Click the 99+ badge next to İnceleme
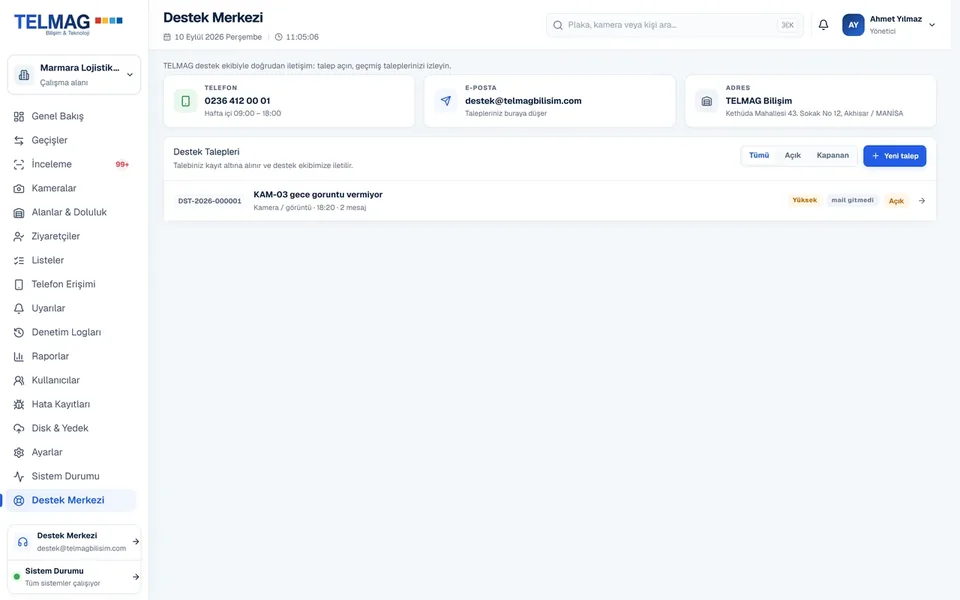Screen dimensions: 960x600 [x=122, y=164]
